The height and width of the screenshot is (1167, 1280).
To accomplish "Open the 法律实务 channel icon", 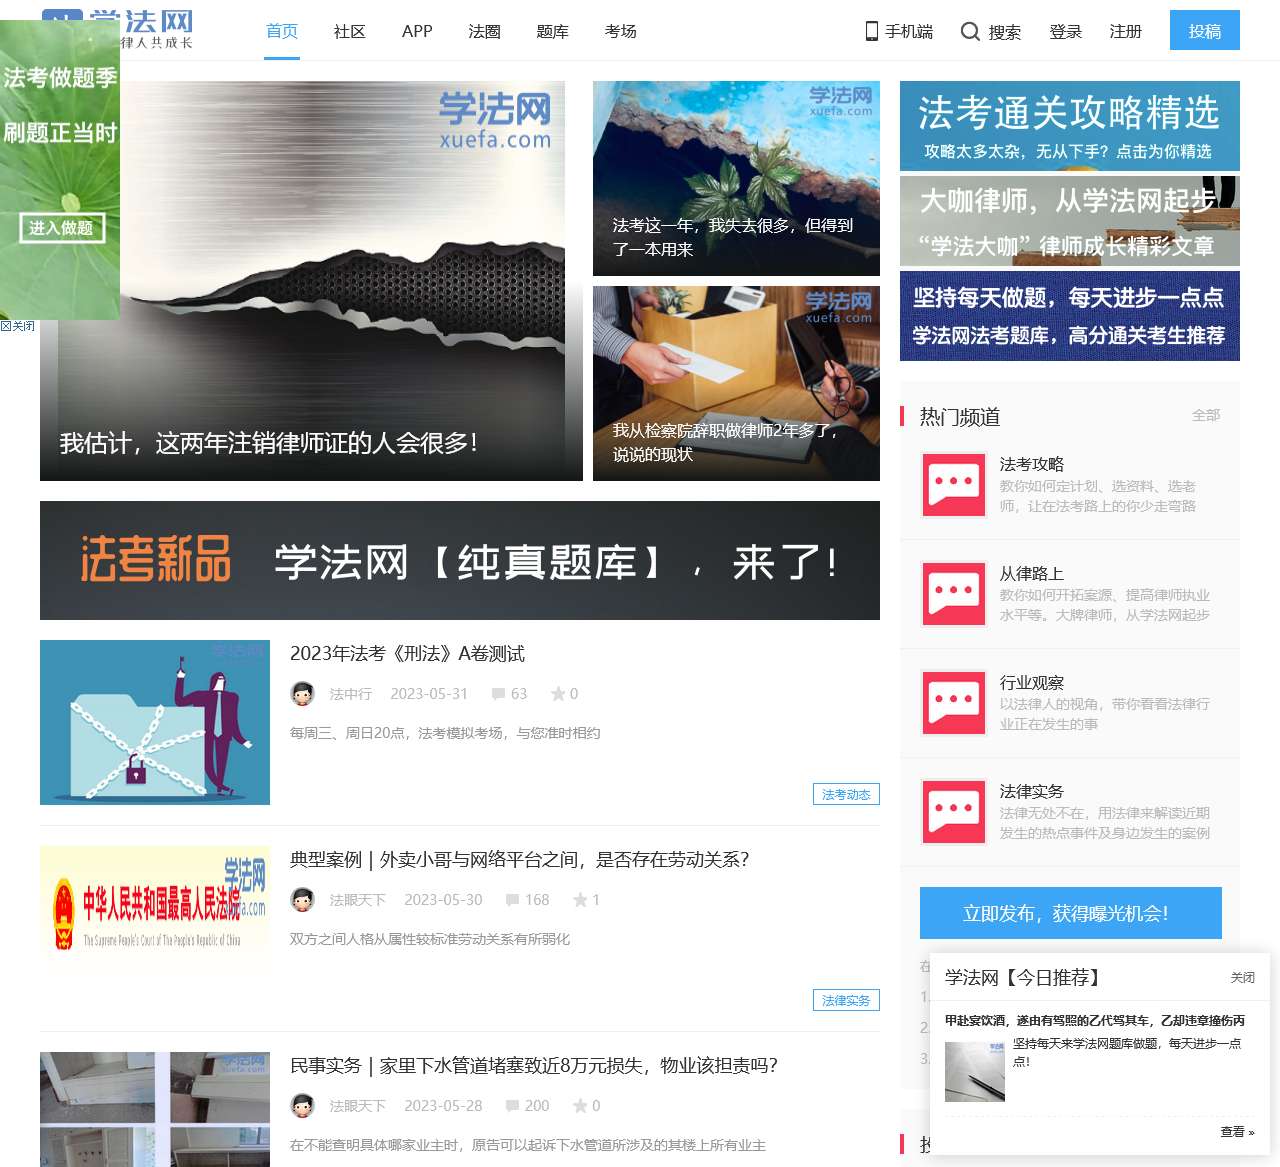I will point(953,811).
